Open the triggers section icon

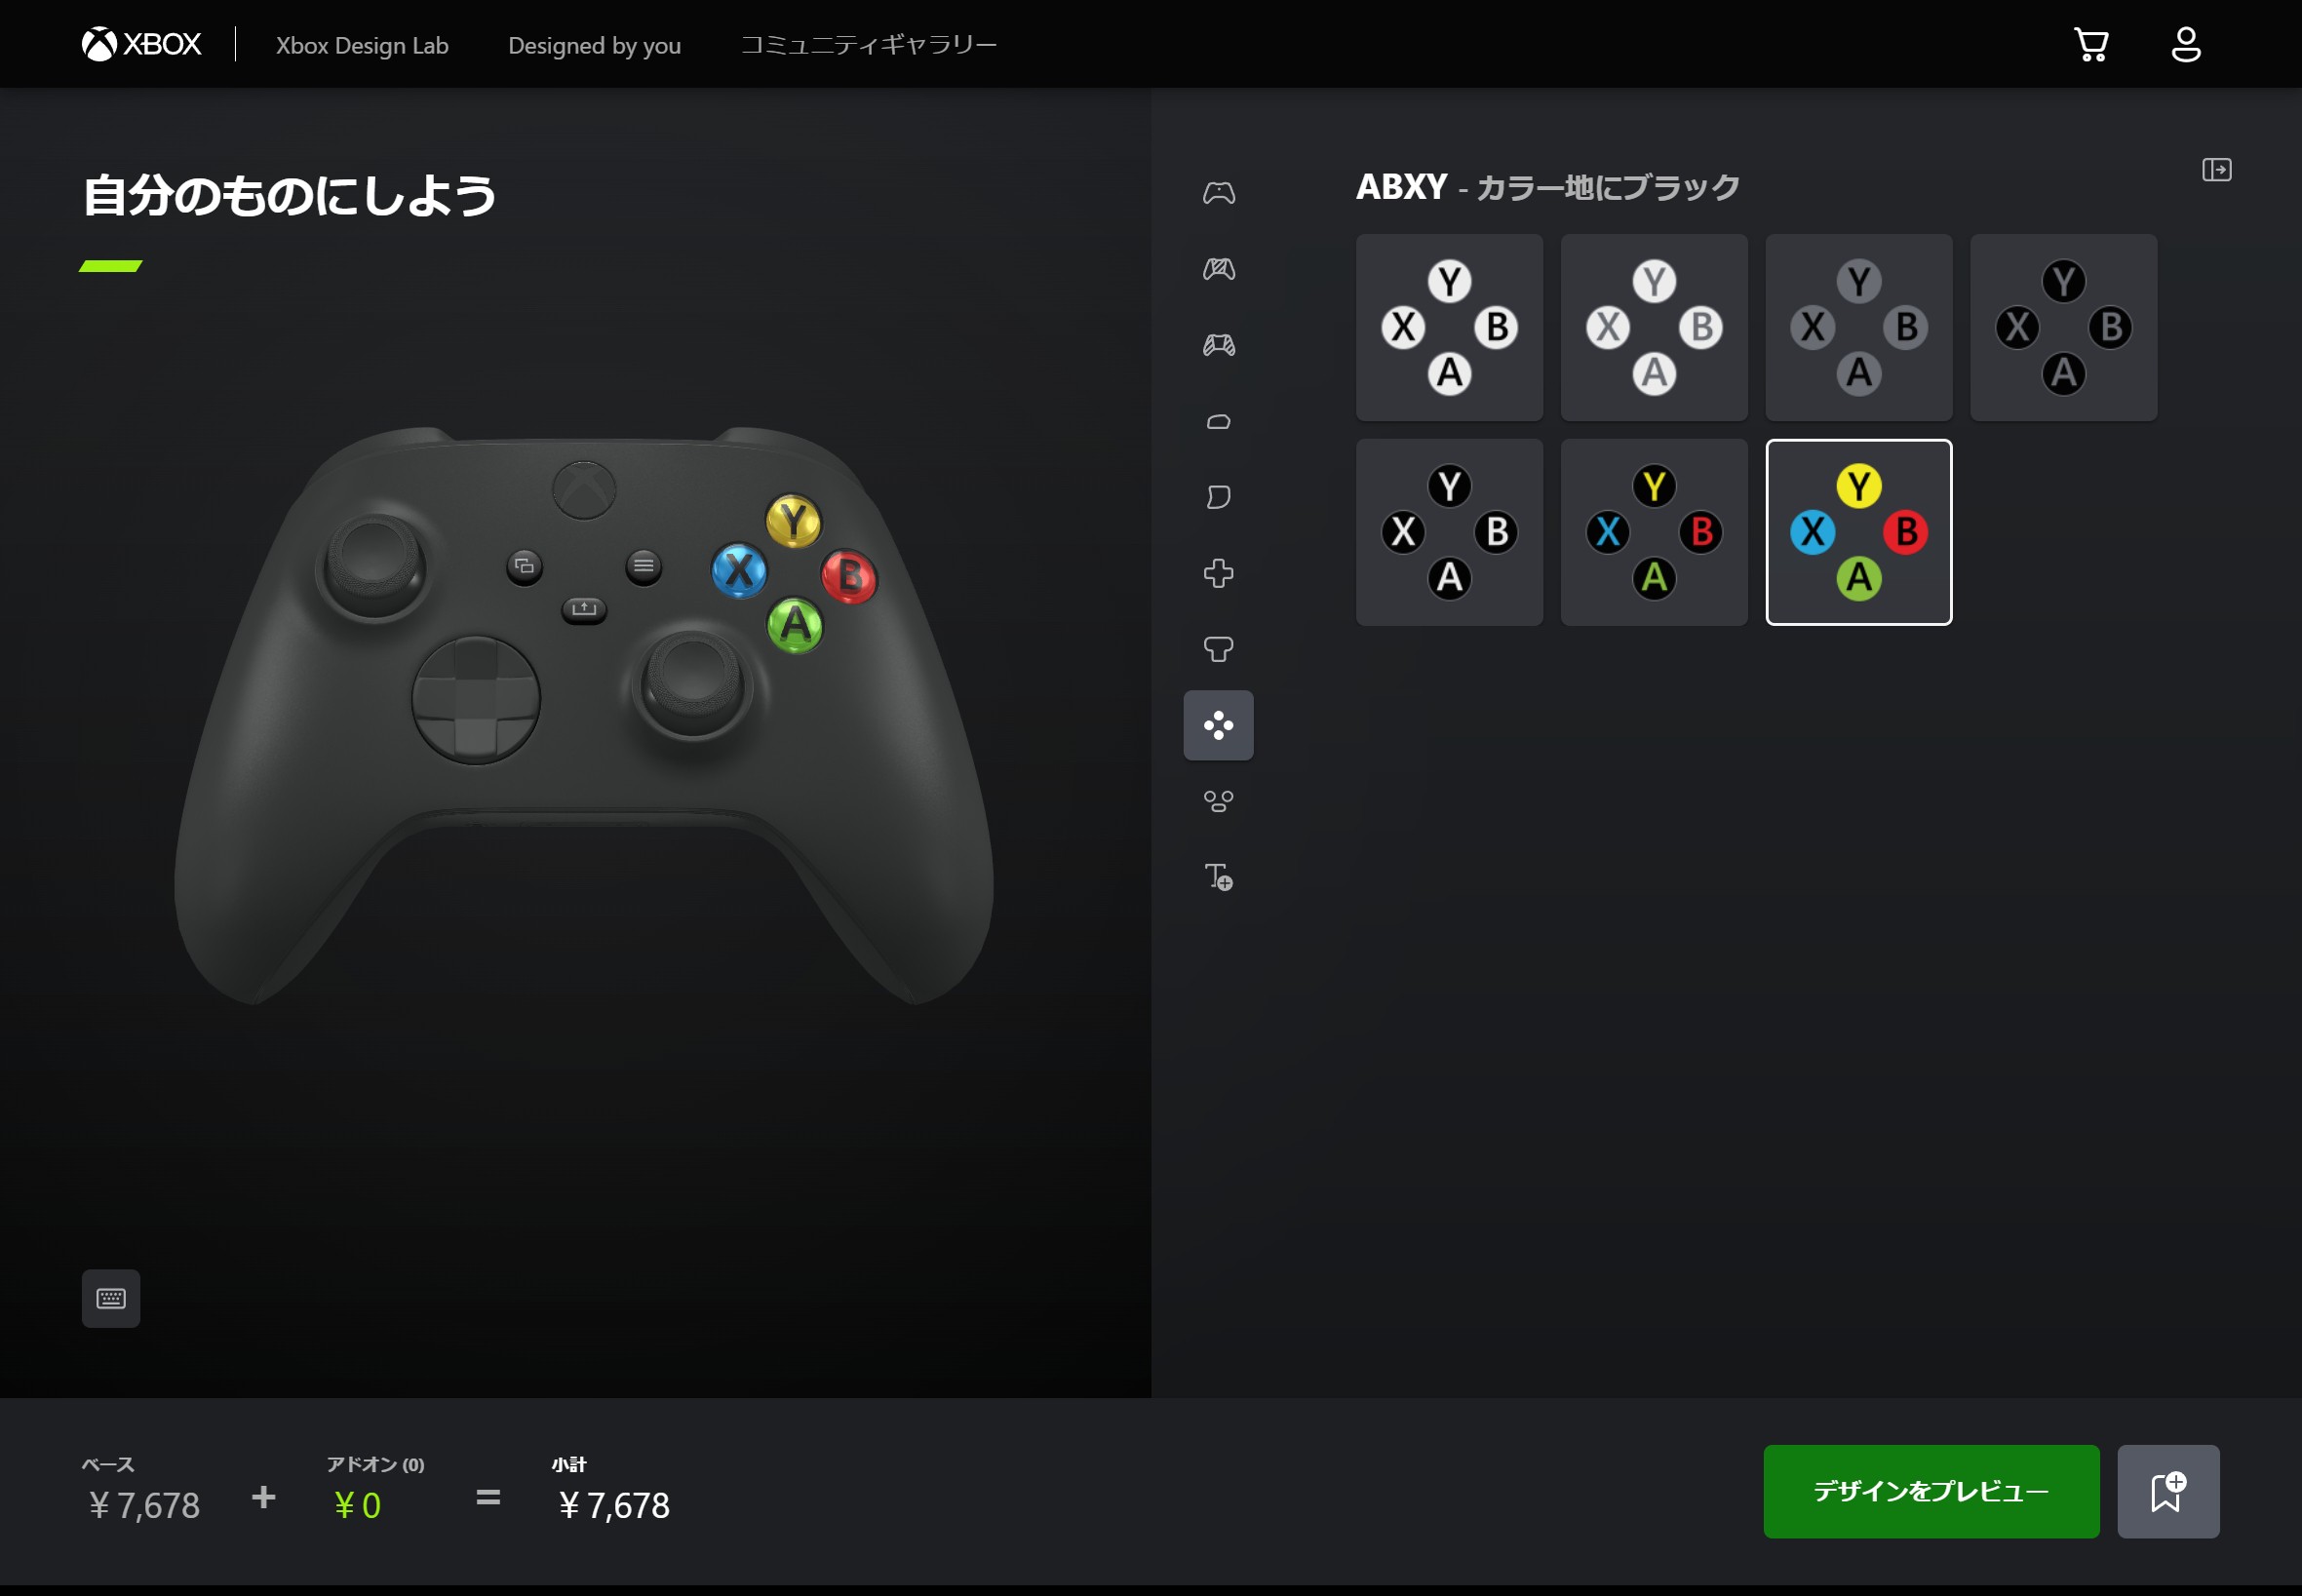pos(1218,497)
